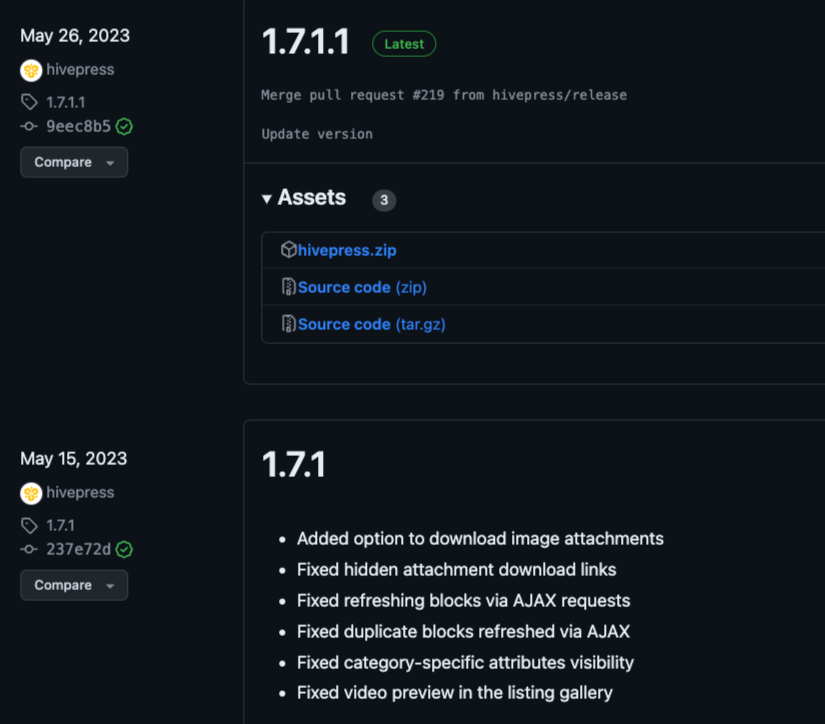Click the commit icon next to 9eec8b5
This screenshot has width=825, height=724.
click(x=27, y=126)
